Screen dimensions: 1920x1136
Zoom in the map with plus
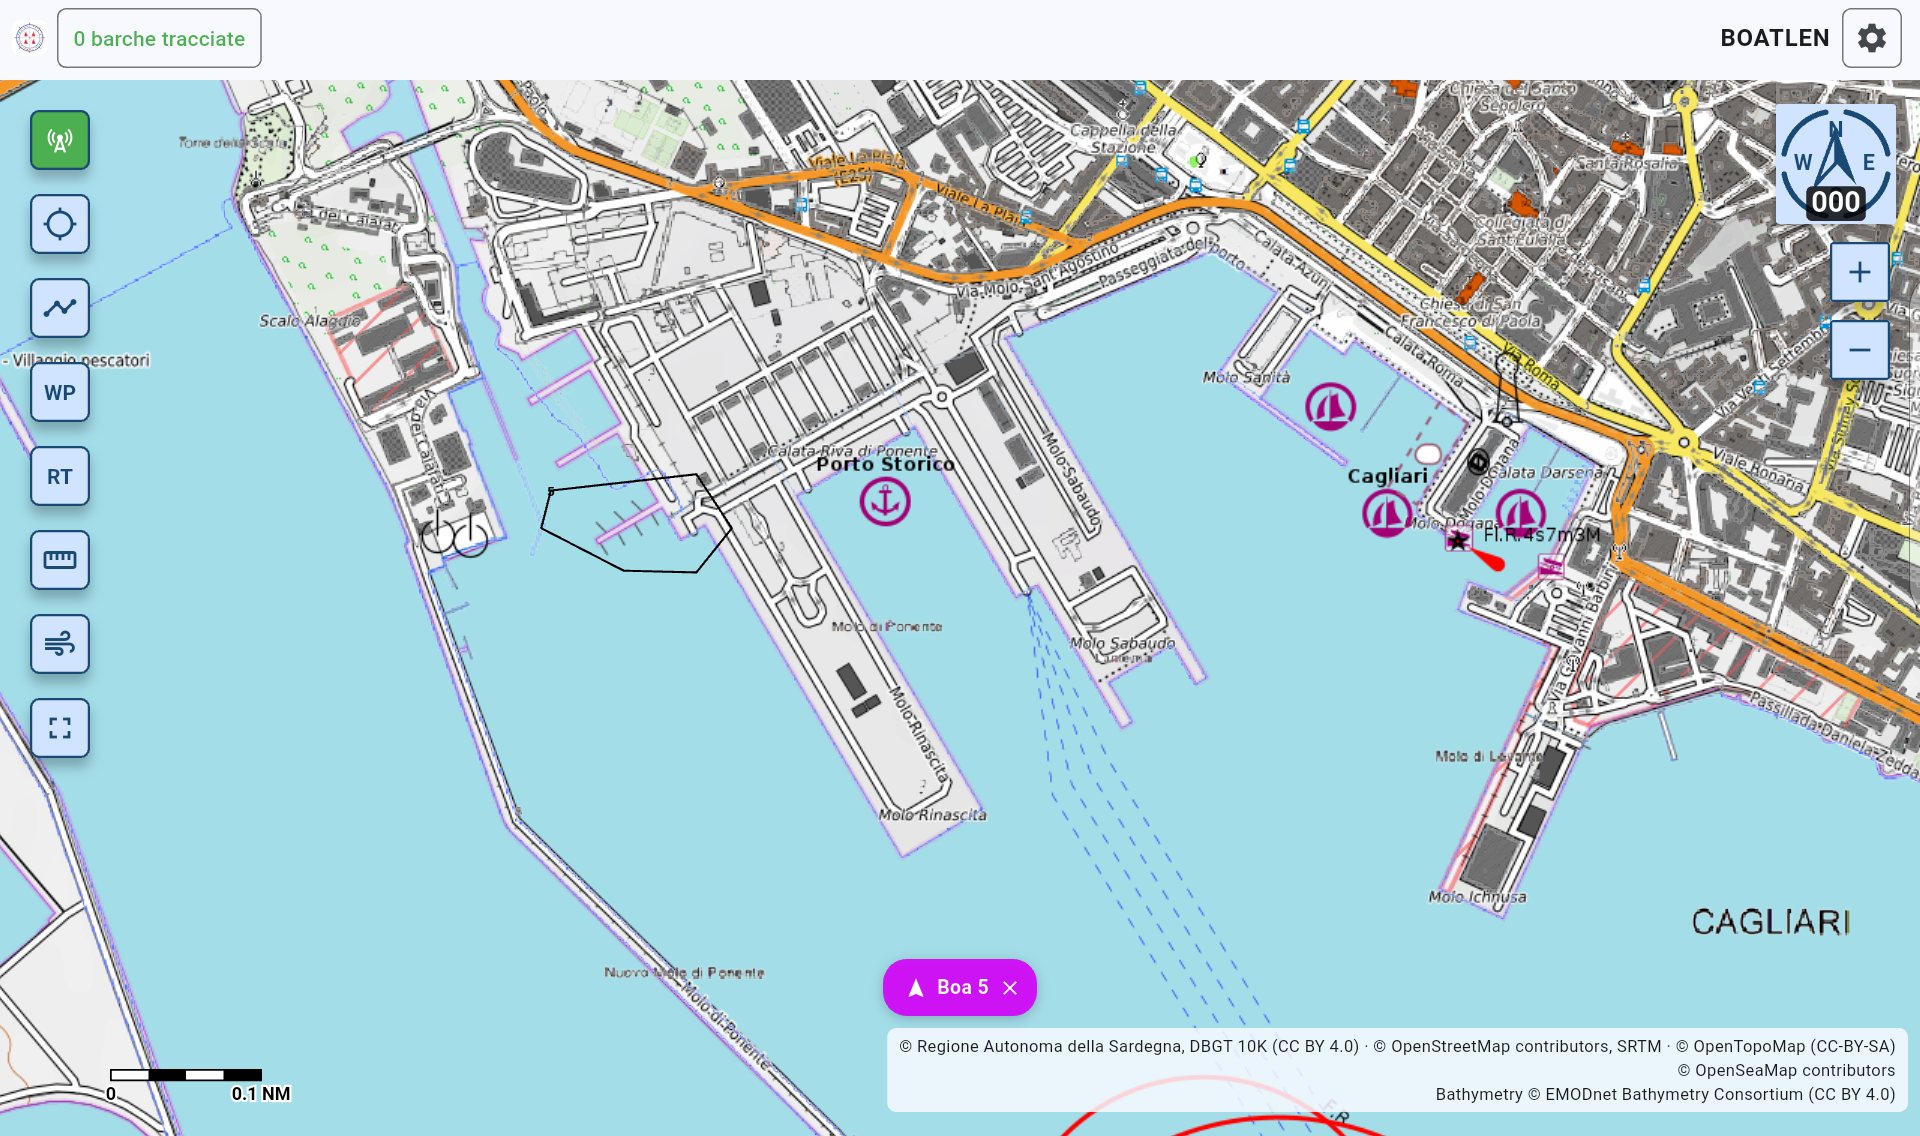(x=1860, y=272)
